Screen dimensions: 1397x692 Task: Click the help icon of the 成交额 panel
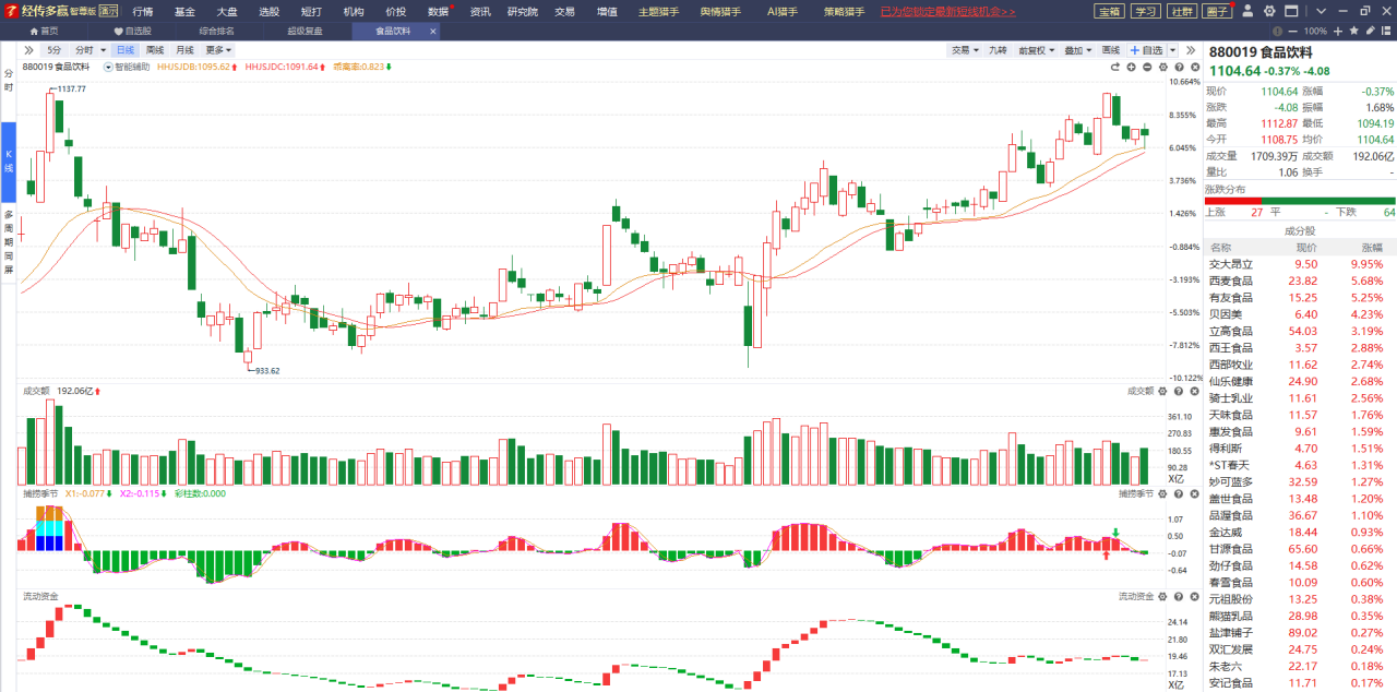click(x=1178, y=391)
